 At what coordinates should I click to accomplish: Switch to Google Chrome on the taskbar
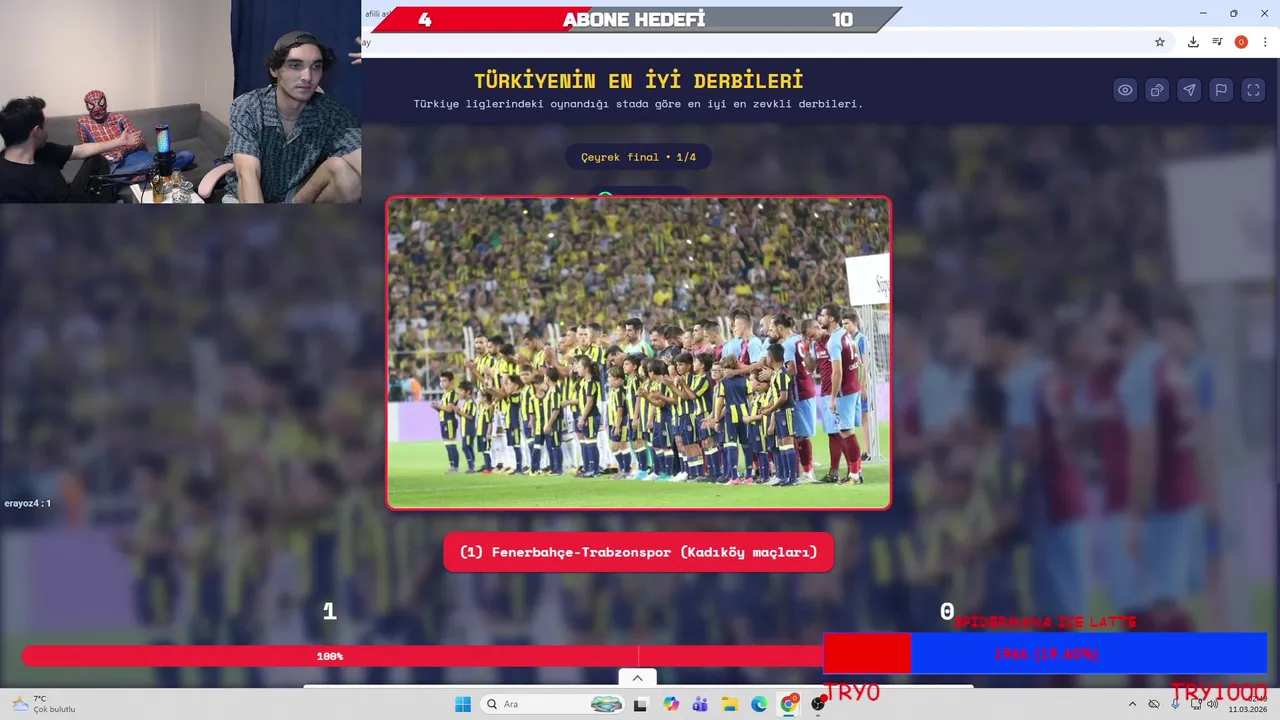[789, 704]
